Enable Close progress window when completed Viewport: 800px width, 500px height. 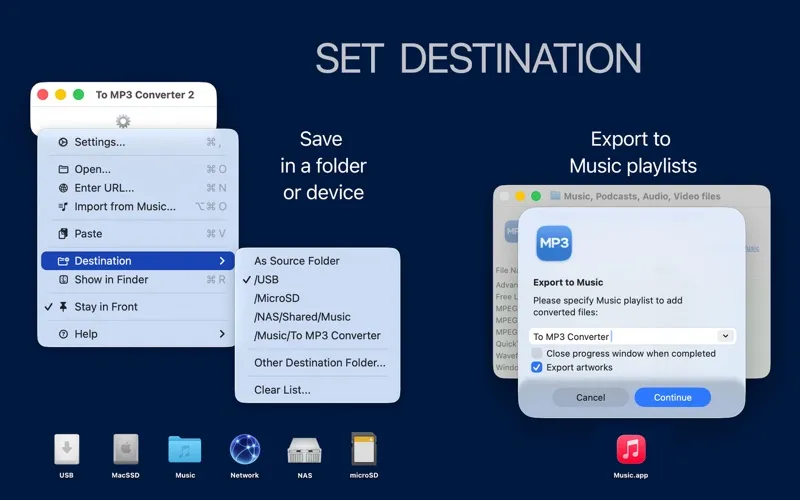click(537, 353)
